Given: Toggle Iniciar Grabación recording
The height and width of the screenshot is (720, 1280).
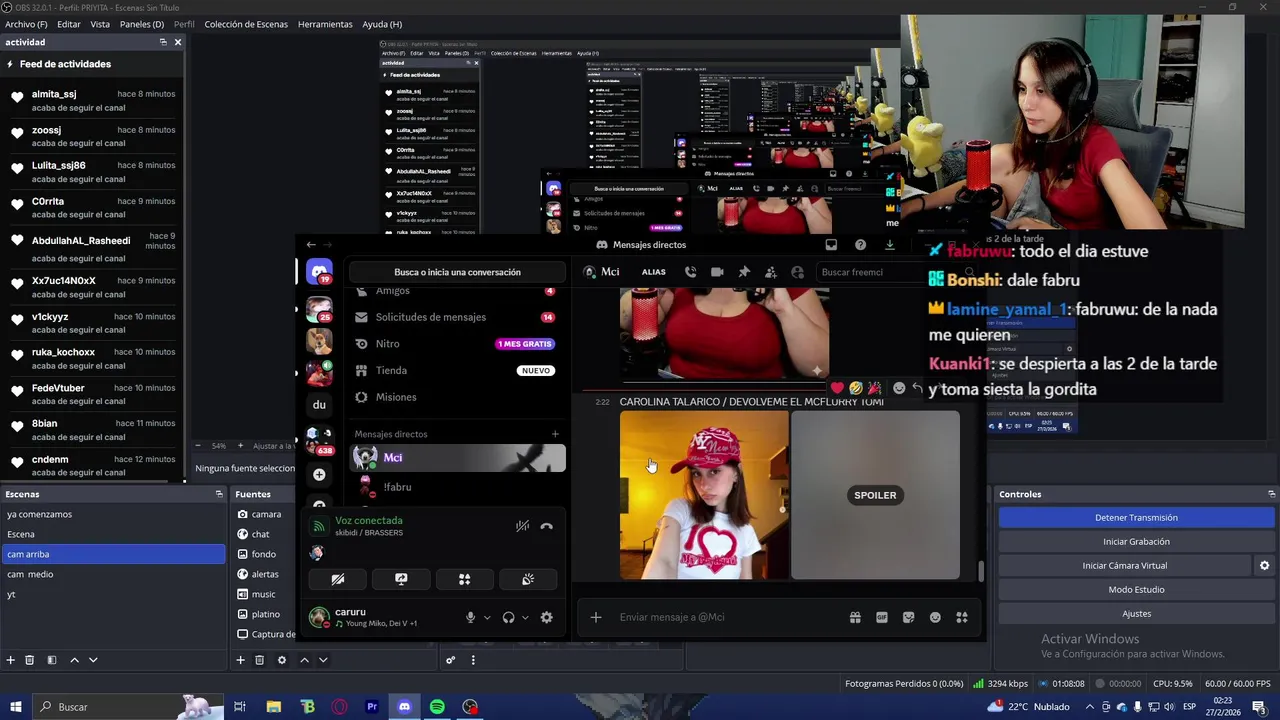Looking at the screenshot, I should [x=1136, y=542].
